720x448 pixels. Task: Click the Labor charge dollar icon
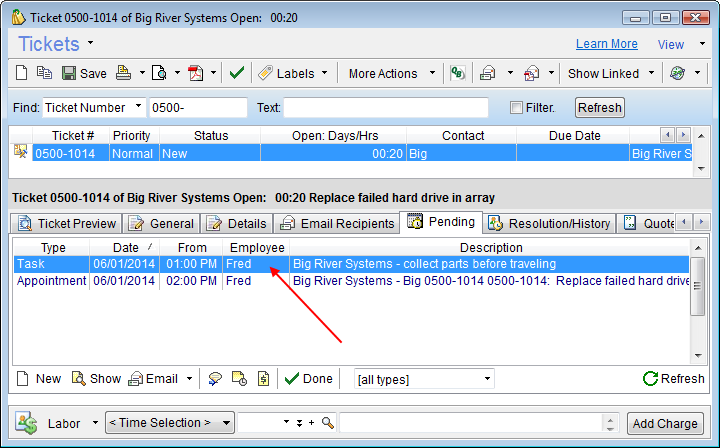click(x=26, y=423)
